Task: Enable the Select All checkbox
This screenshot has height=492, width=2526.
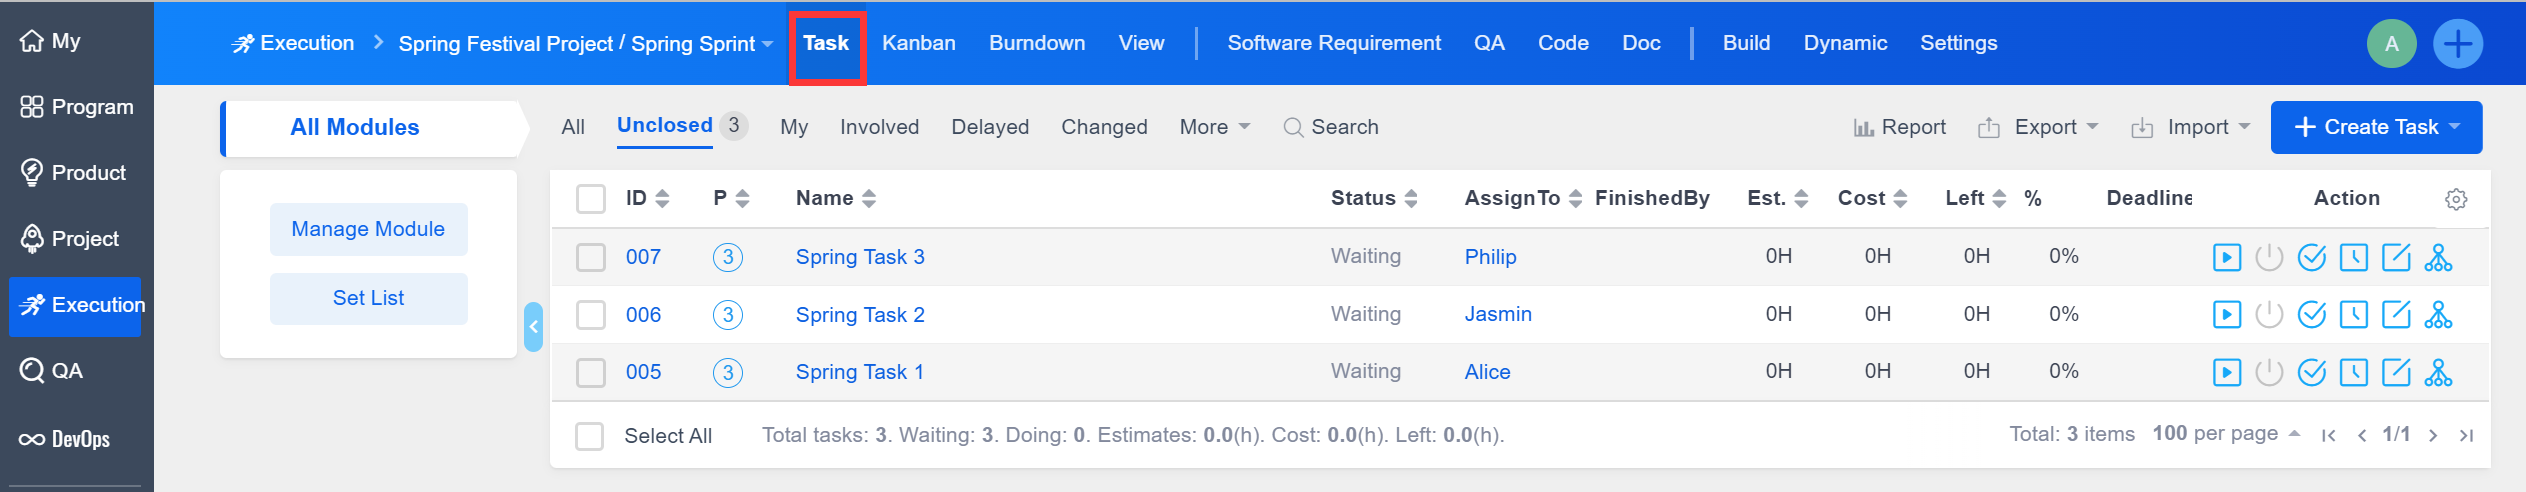Action: pos(590,436)
